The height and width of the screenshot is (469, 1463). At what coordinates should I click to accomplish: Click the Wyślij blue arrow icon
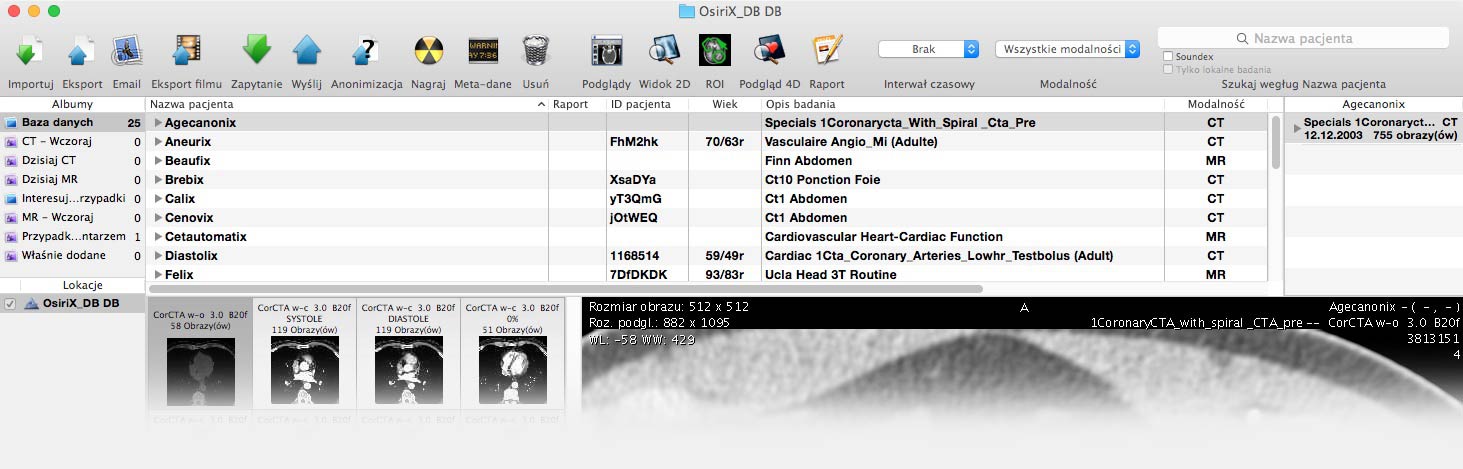306,50
